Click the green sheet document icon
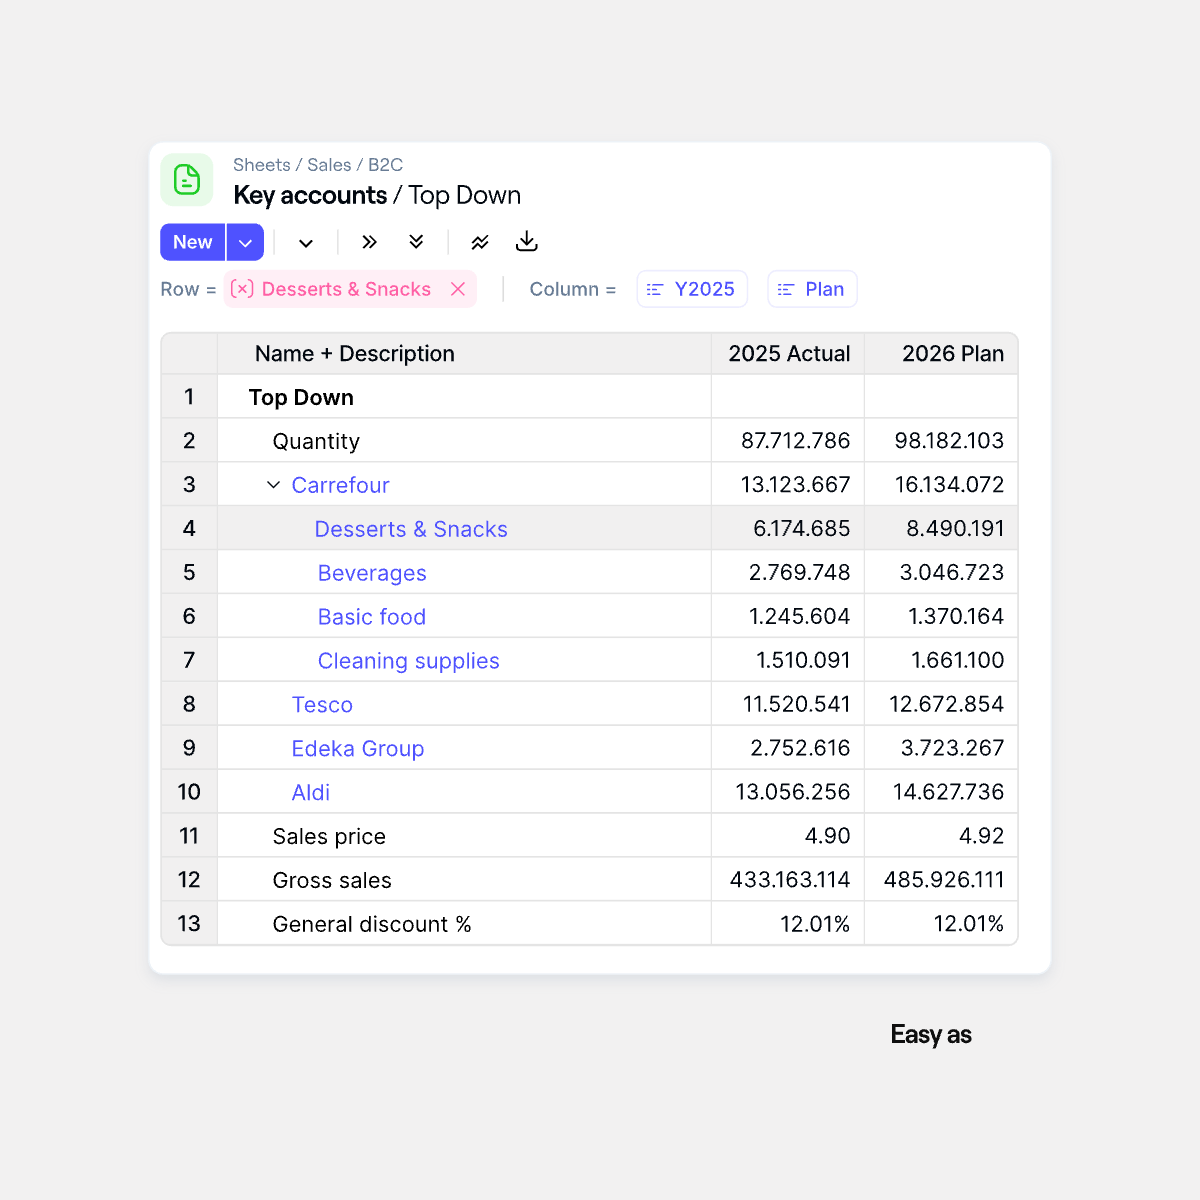 click(187, 180)
